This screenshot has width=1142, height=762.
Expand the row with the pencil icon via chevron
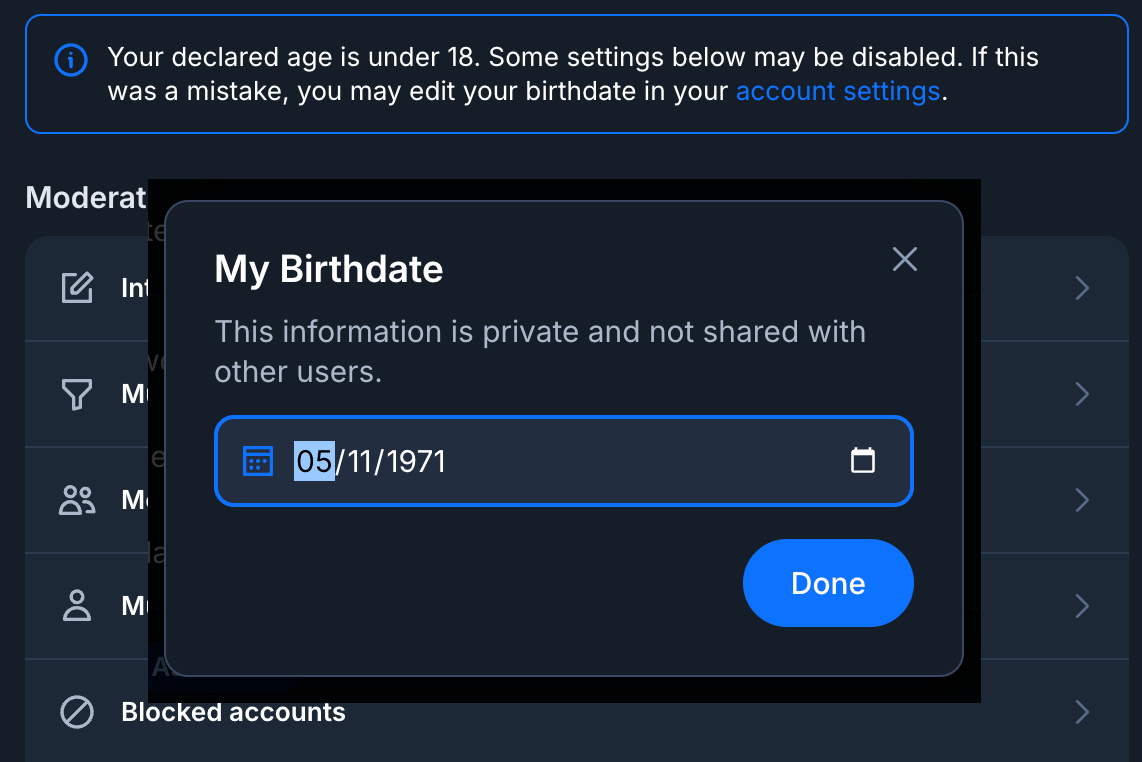[x=1081, y=289]
